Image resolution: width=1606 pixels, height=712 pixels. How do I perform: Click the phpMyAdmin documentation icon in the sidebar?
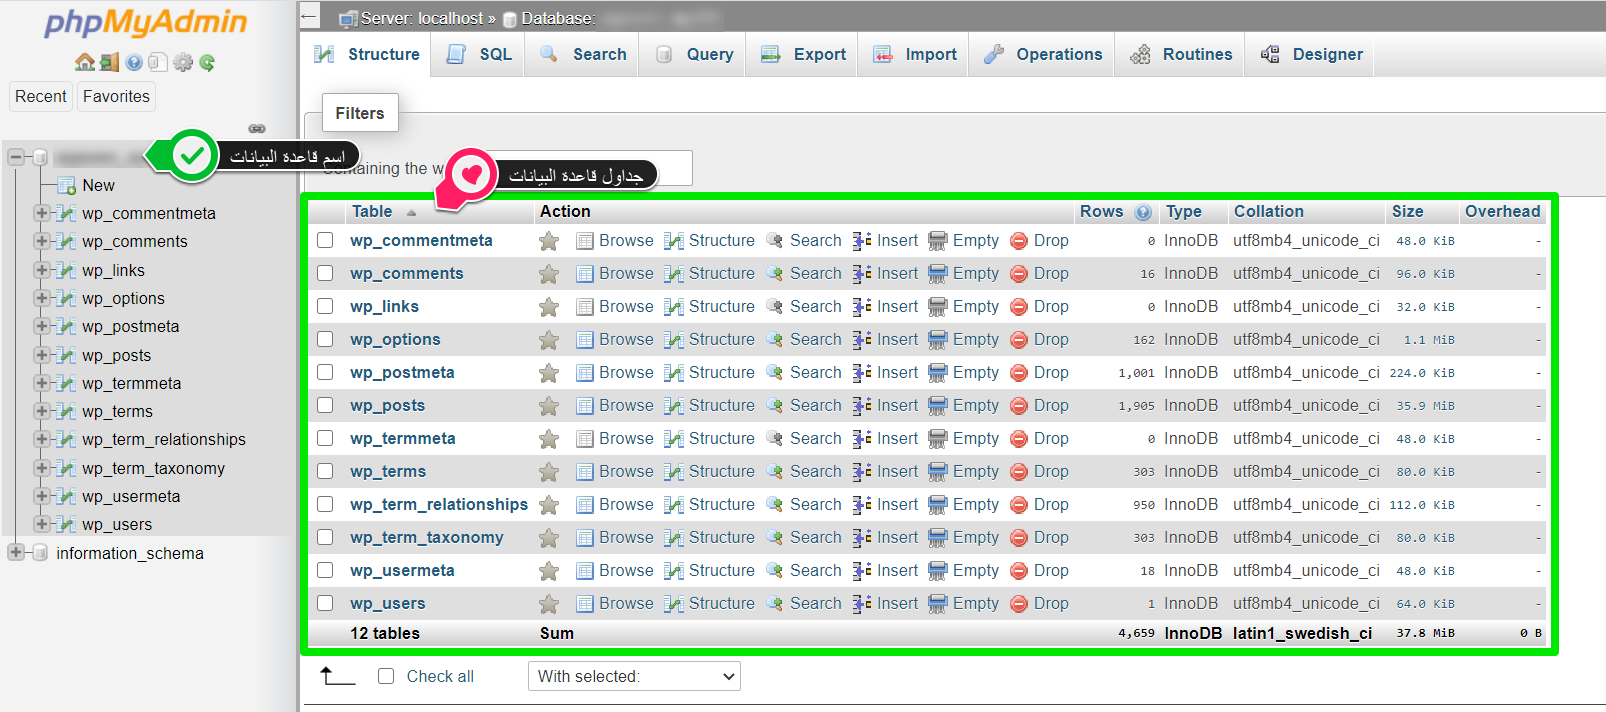click(134, 62)
